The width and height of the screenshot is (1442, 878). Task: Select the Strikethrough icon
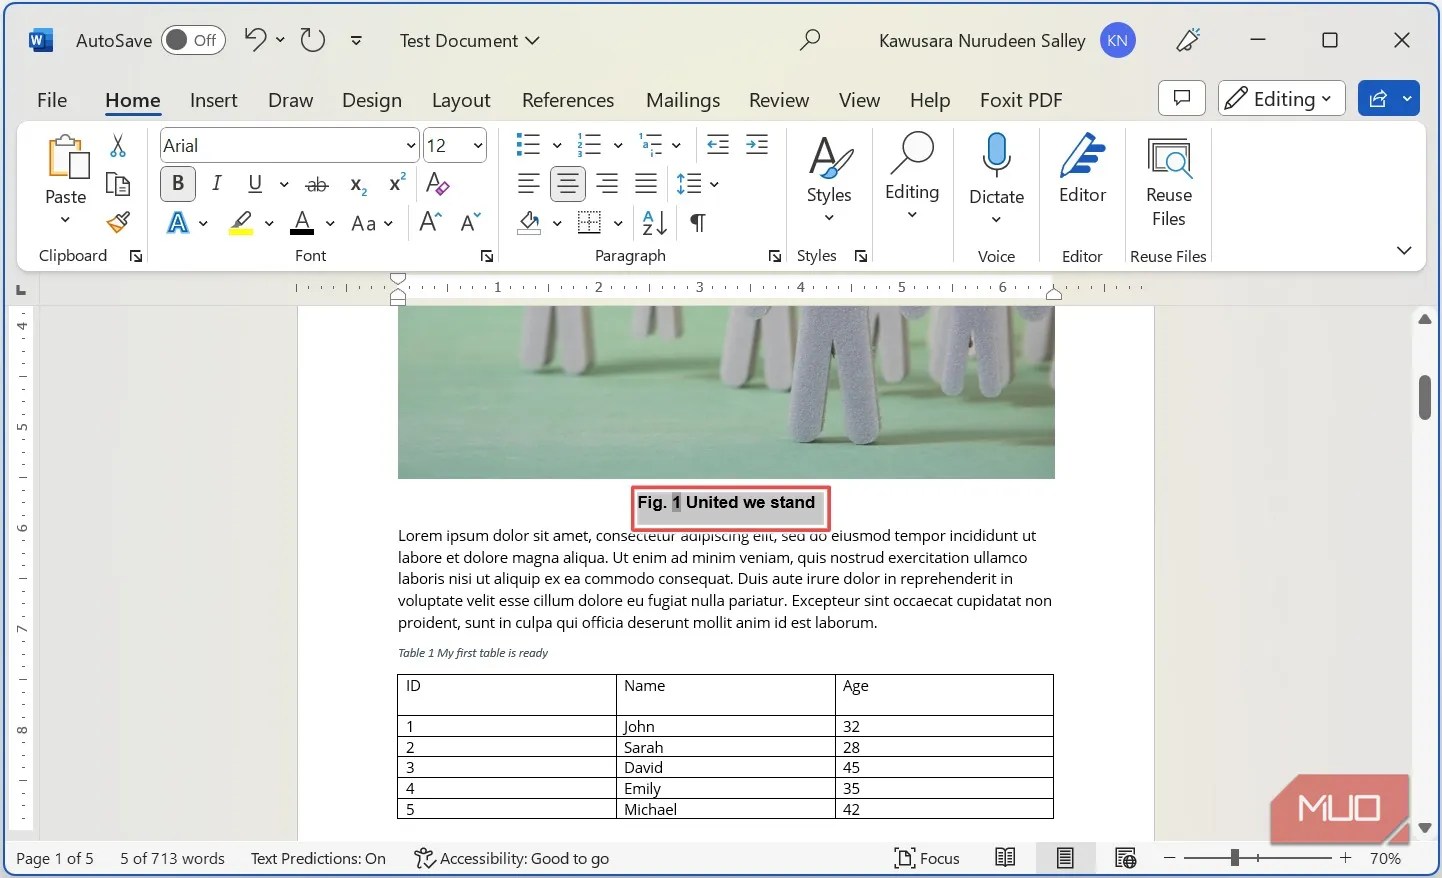pyautogui.click(x=317, y=184)
